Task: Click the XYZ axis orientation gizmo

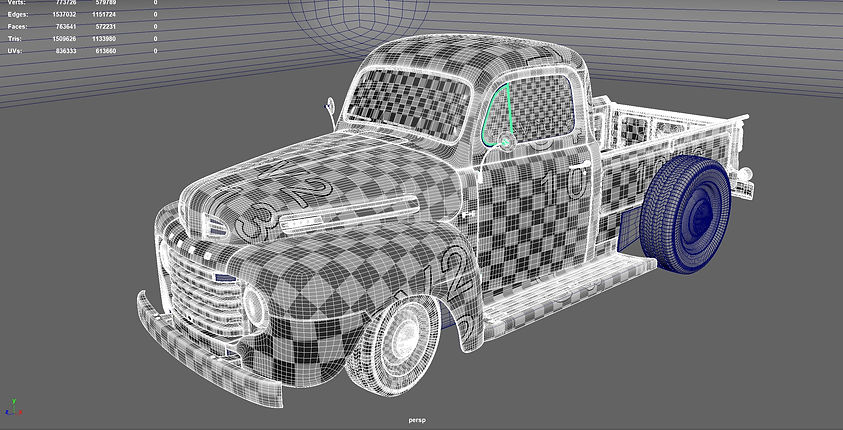Action: pyautogui.click(x=12, y=407)
